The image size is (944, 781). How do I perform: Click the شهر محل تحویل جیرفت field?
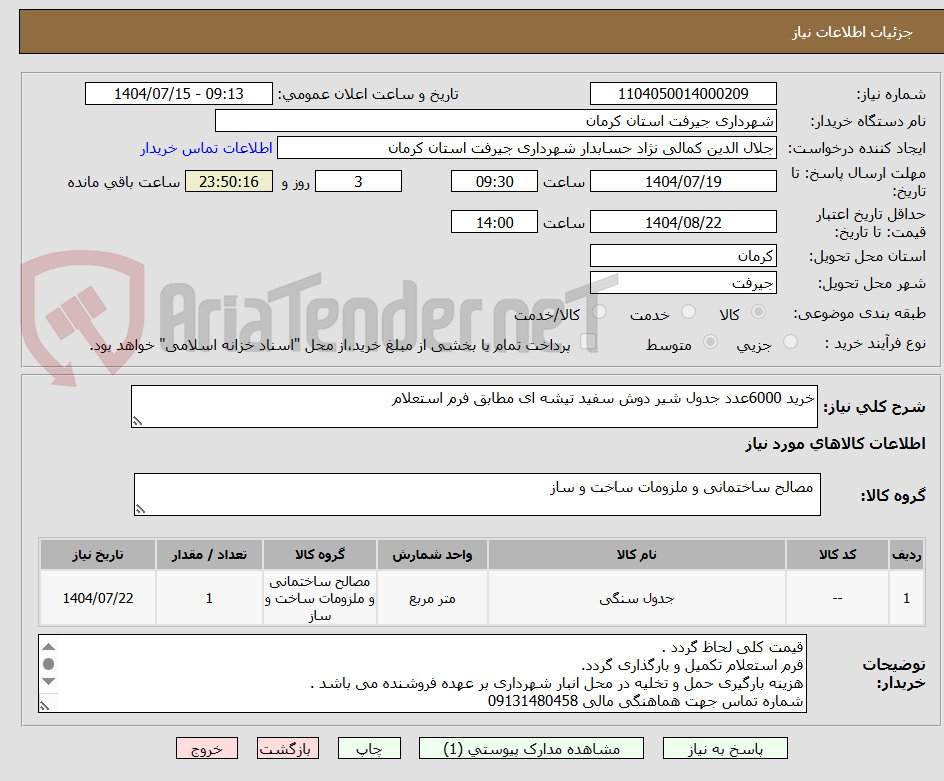point(683,282)
